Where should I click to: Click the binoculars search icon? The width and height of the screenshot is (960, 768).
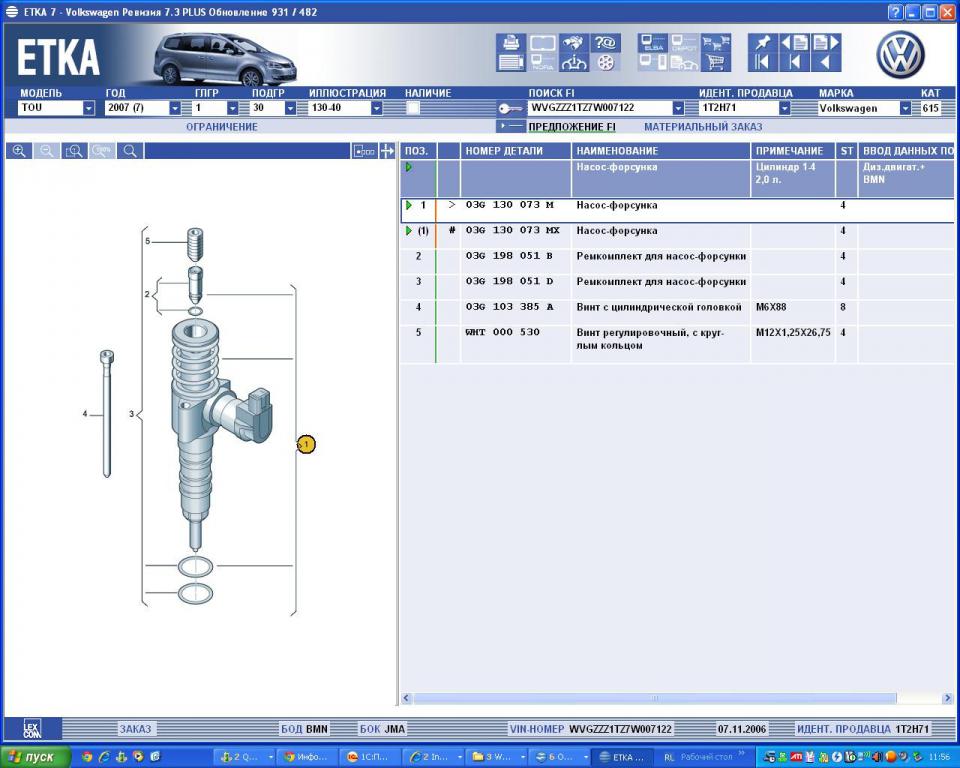[x=574, y=43]
